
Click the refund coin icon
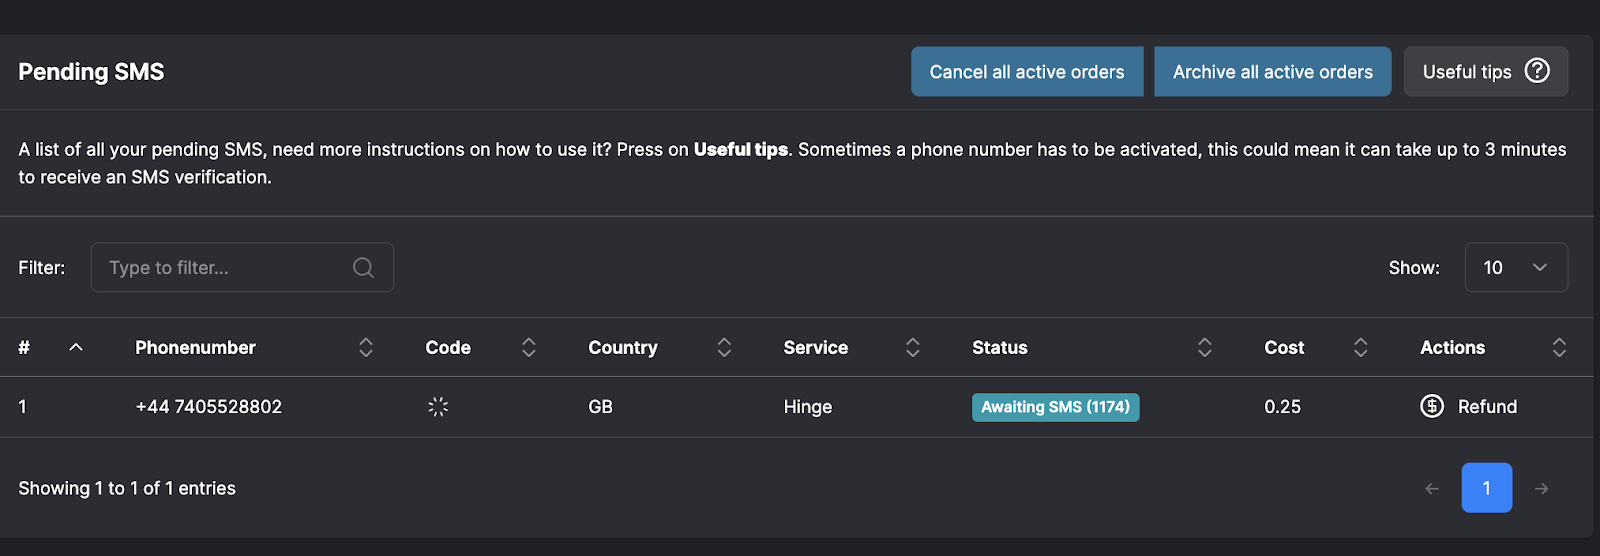click(x=1432, y=406)
